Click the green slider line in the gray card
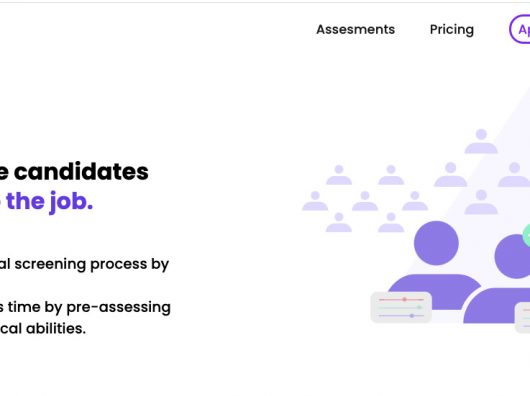530x396 pixels. tap(401, 307)
